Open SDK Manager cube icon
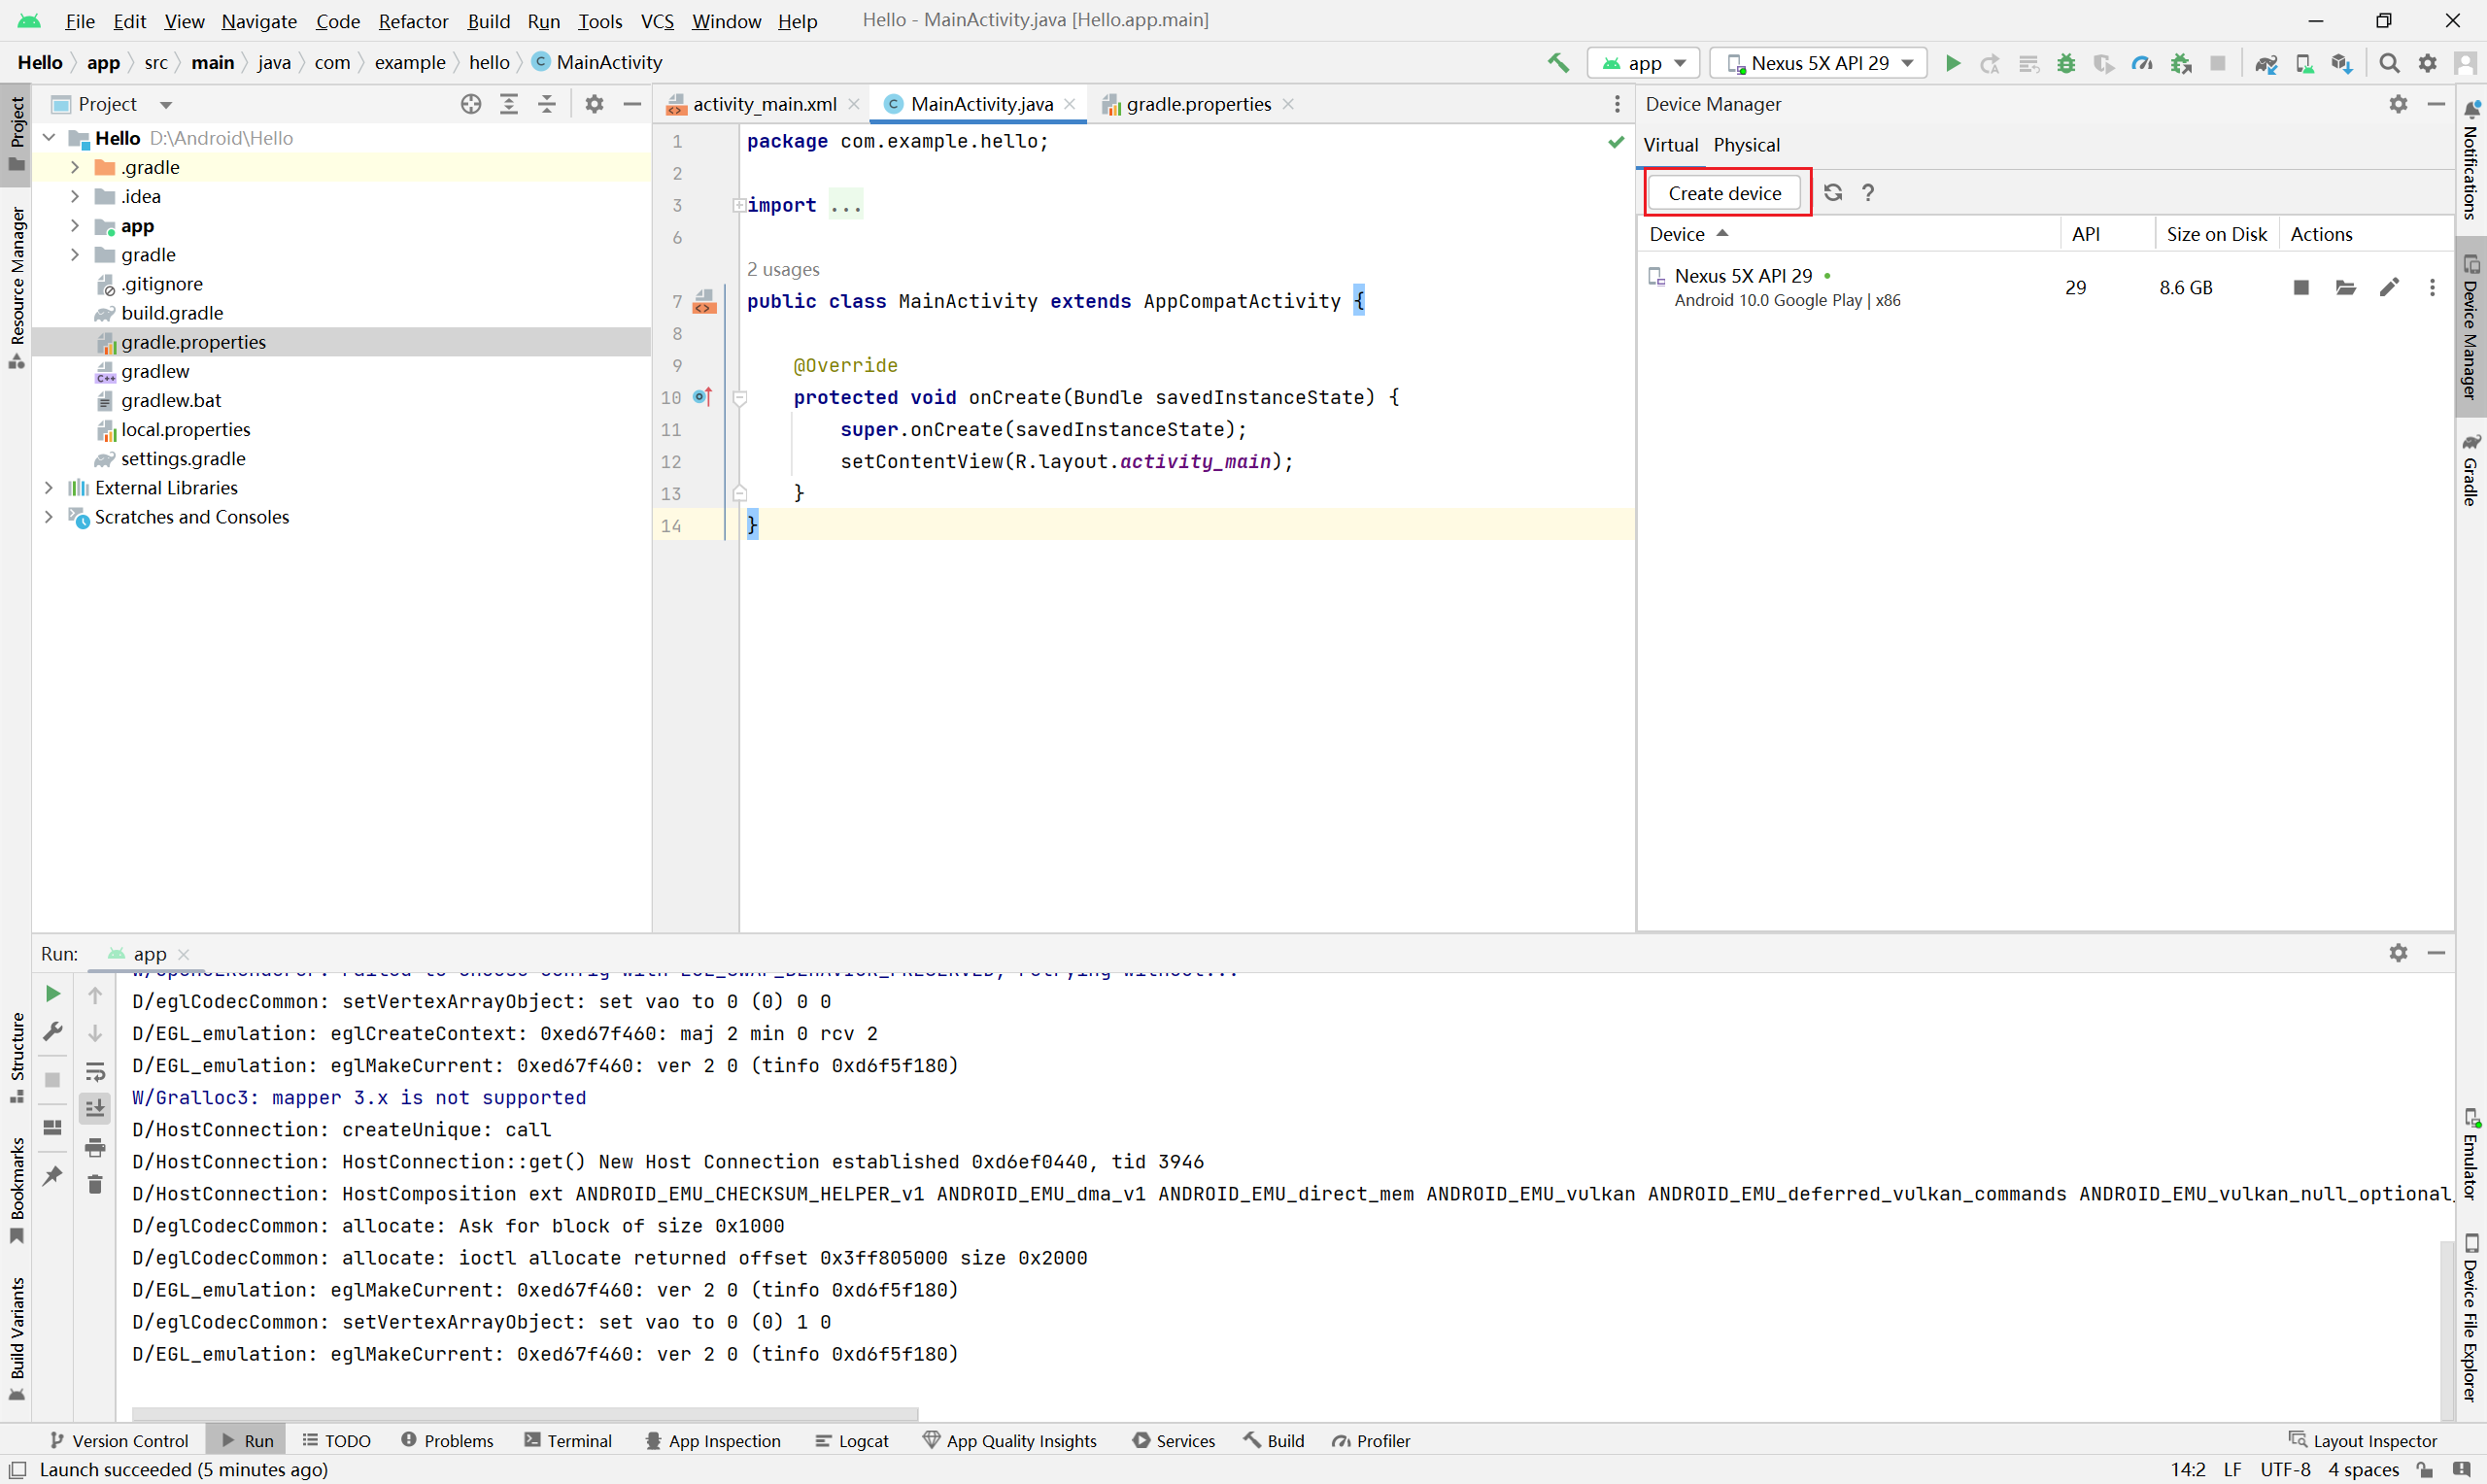 (x=2342, y=63)
